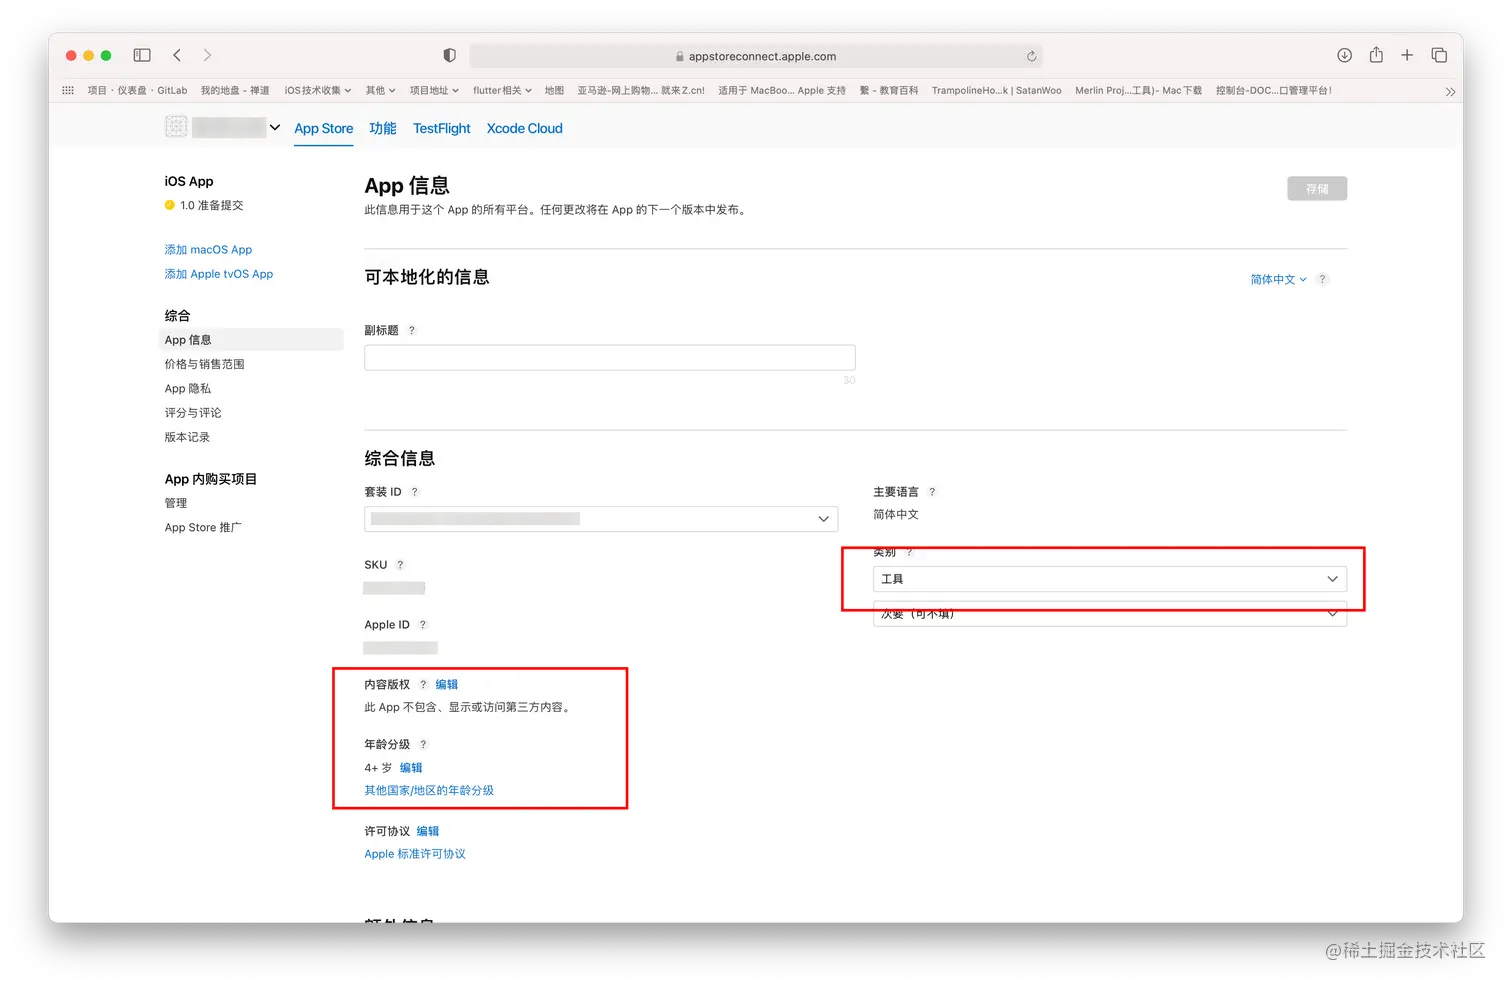This screenshot has height=987, width=1512.
Task: Expand the 套装 ID dropdown
Action: pyautogui.click(x=601, y=519)
